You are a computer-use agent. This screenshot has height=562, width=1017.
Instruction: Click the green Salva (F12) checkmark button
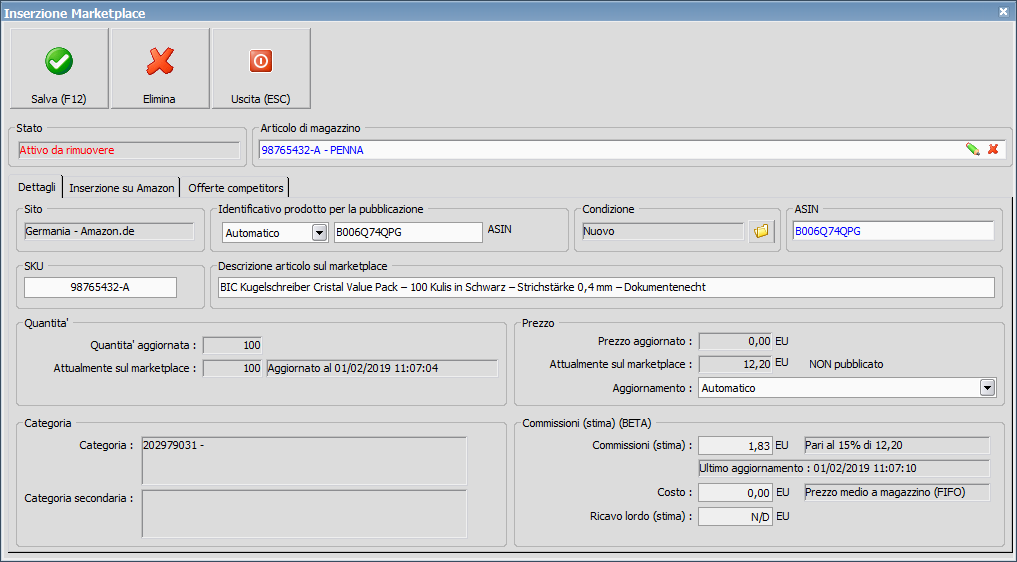click(x=59, y=68)
